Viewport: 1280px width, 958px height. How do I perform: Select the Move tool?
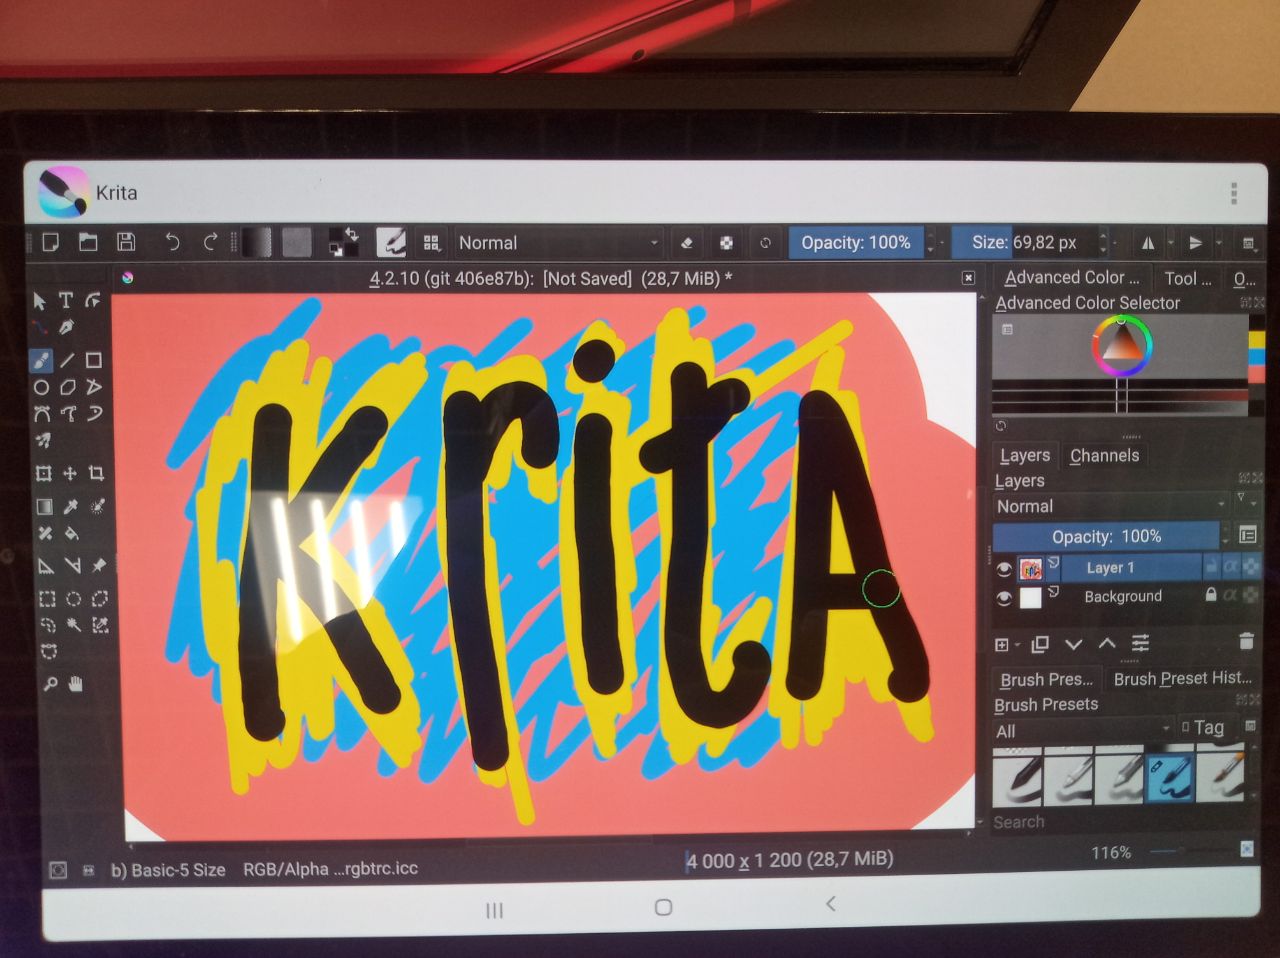tap(70, 473)
